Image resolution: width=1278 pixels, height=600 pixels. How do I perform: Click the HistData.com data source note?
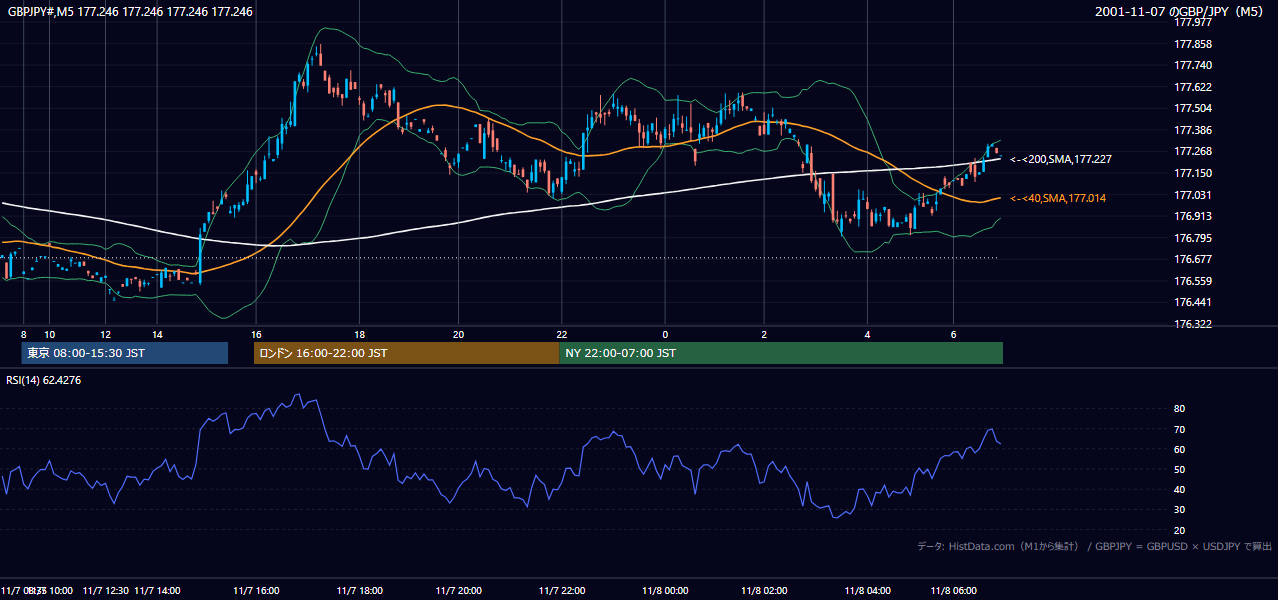coord(1095,546)
